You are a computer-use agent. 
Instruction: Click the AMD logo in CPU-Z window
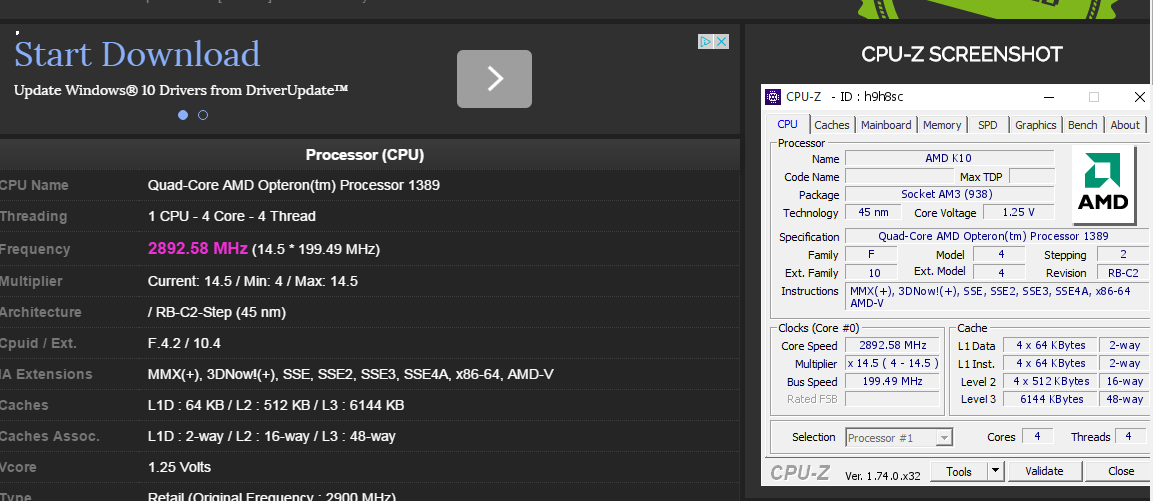click(1103, 182)
